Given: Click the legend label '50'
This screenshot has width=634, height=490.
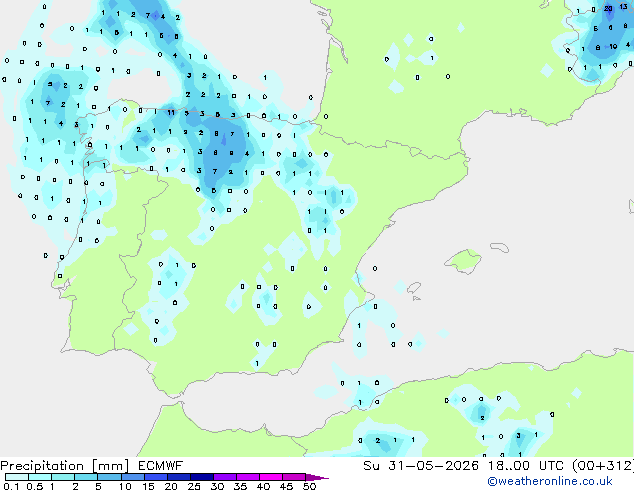Looking at the screenshot, I should (x=309, y=486).
